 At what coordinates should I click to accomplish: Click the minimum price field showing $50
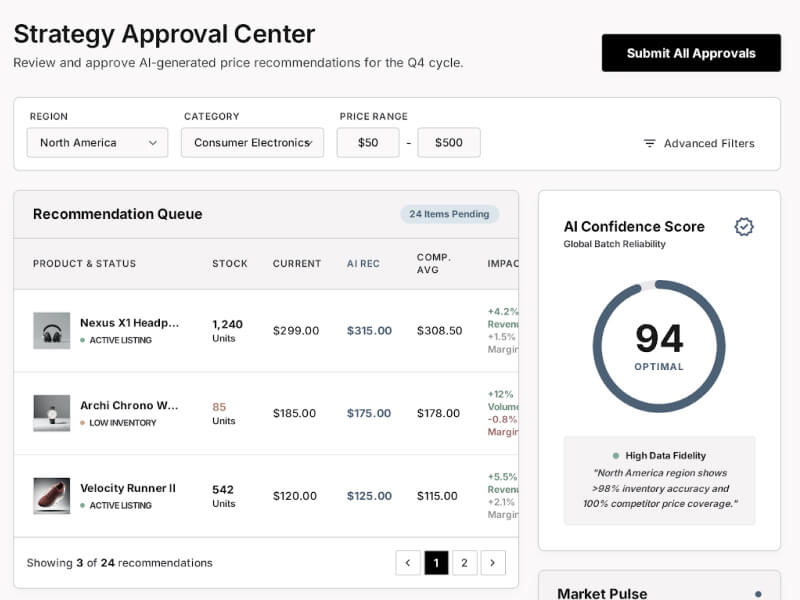[x=368, y=142]
